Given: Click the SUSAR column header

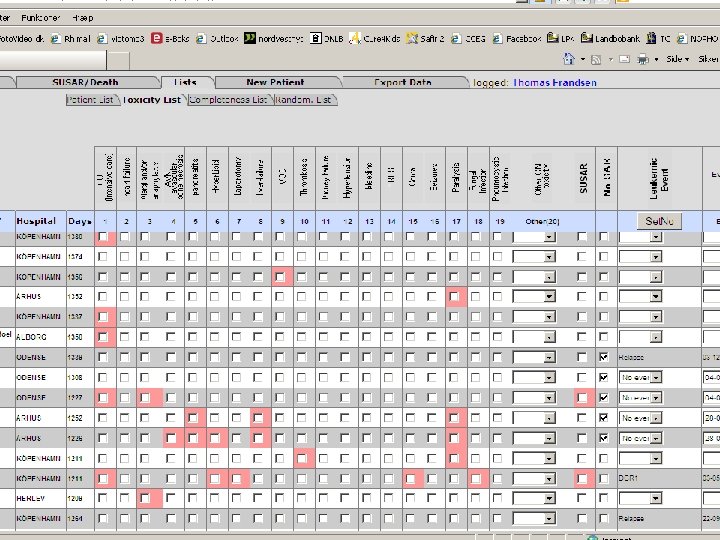Looking at the screenshot, I should (584, 178).
